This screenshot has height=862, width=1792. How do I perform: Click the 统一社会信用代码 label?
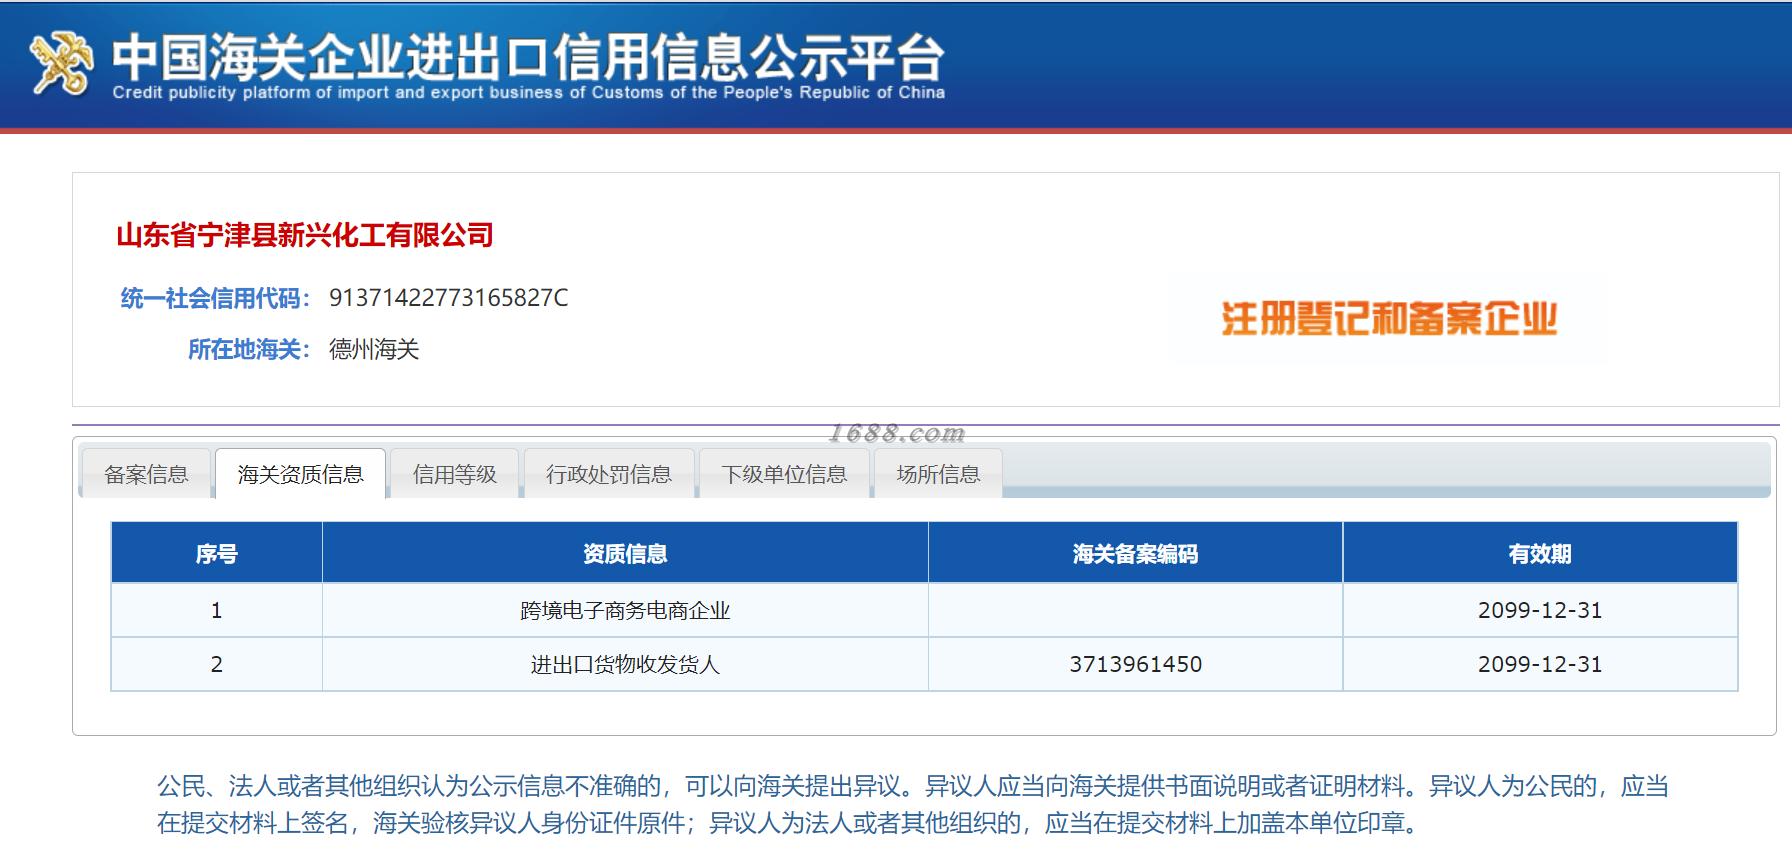pyautogui.click(x=216, y=298)
